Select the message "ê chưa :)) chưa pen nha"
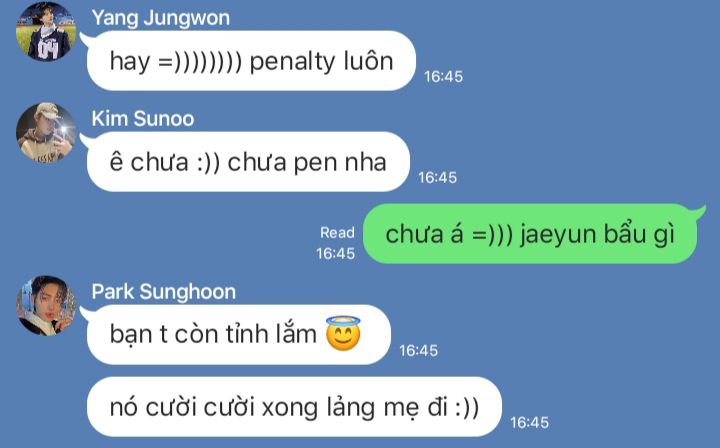This screenshot has height=448, width=720. tap(248, 162)
